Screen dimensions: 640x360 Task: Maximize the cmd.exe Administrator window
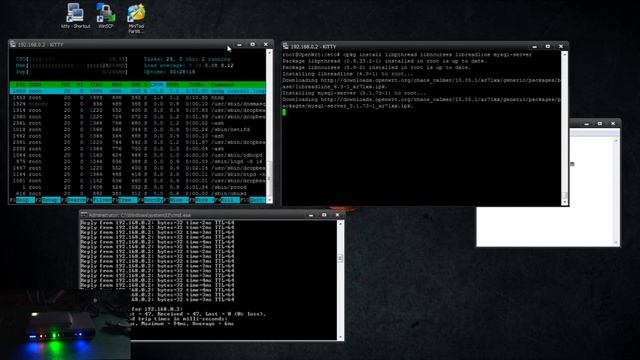[324, 215]
